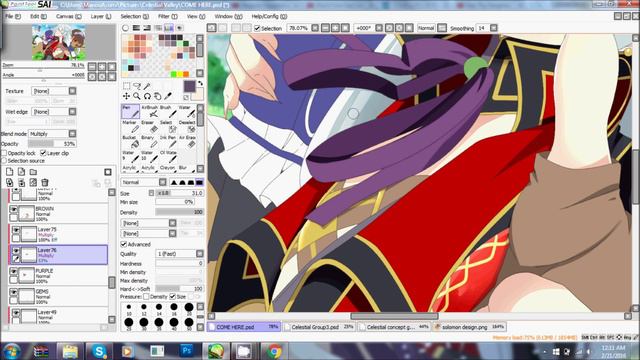The width and height of the screenshot is (640, 360).
Task: Select the rectangular selection tool
Action: (127, 86)
